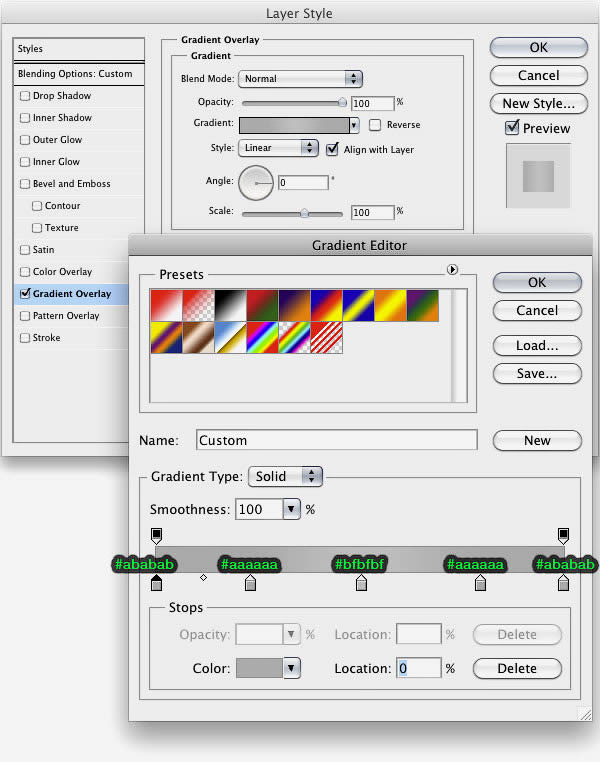Enable the Bevel and Emboss checkbox

(25, 184)
